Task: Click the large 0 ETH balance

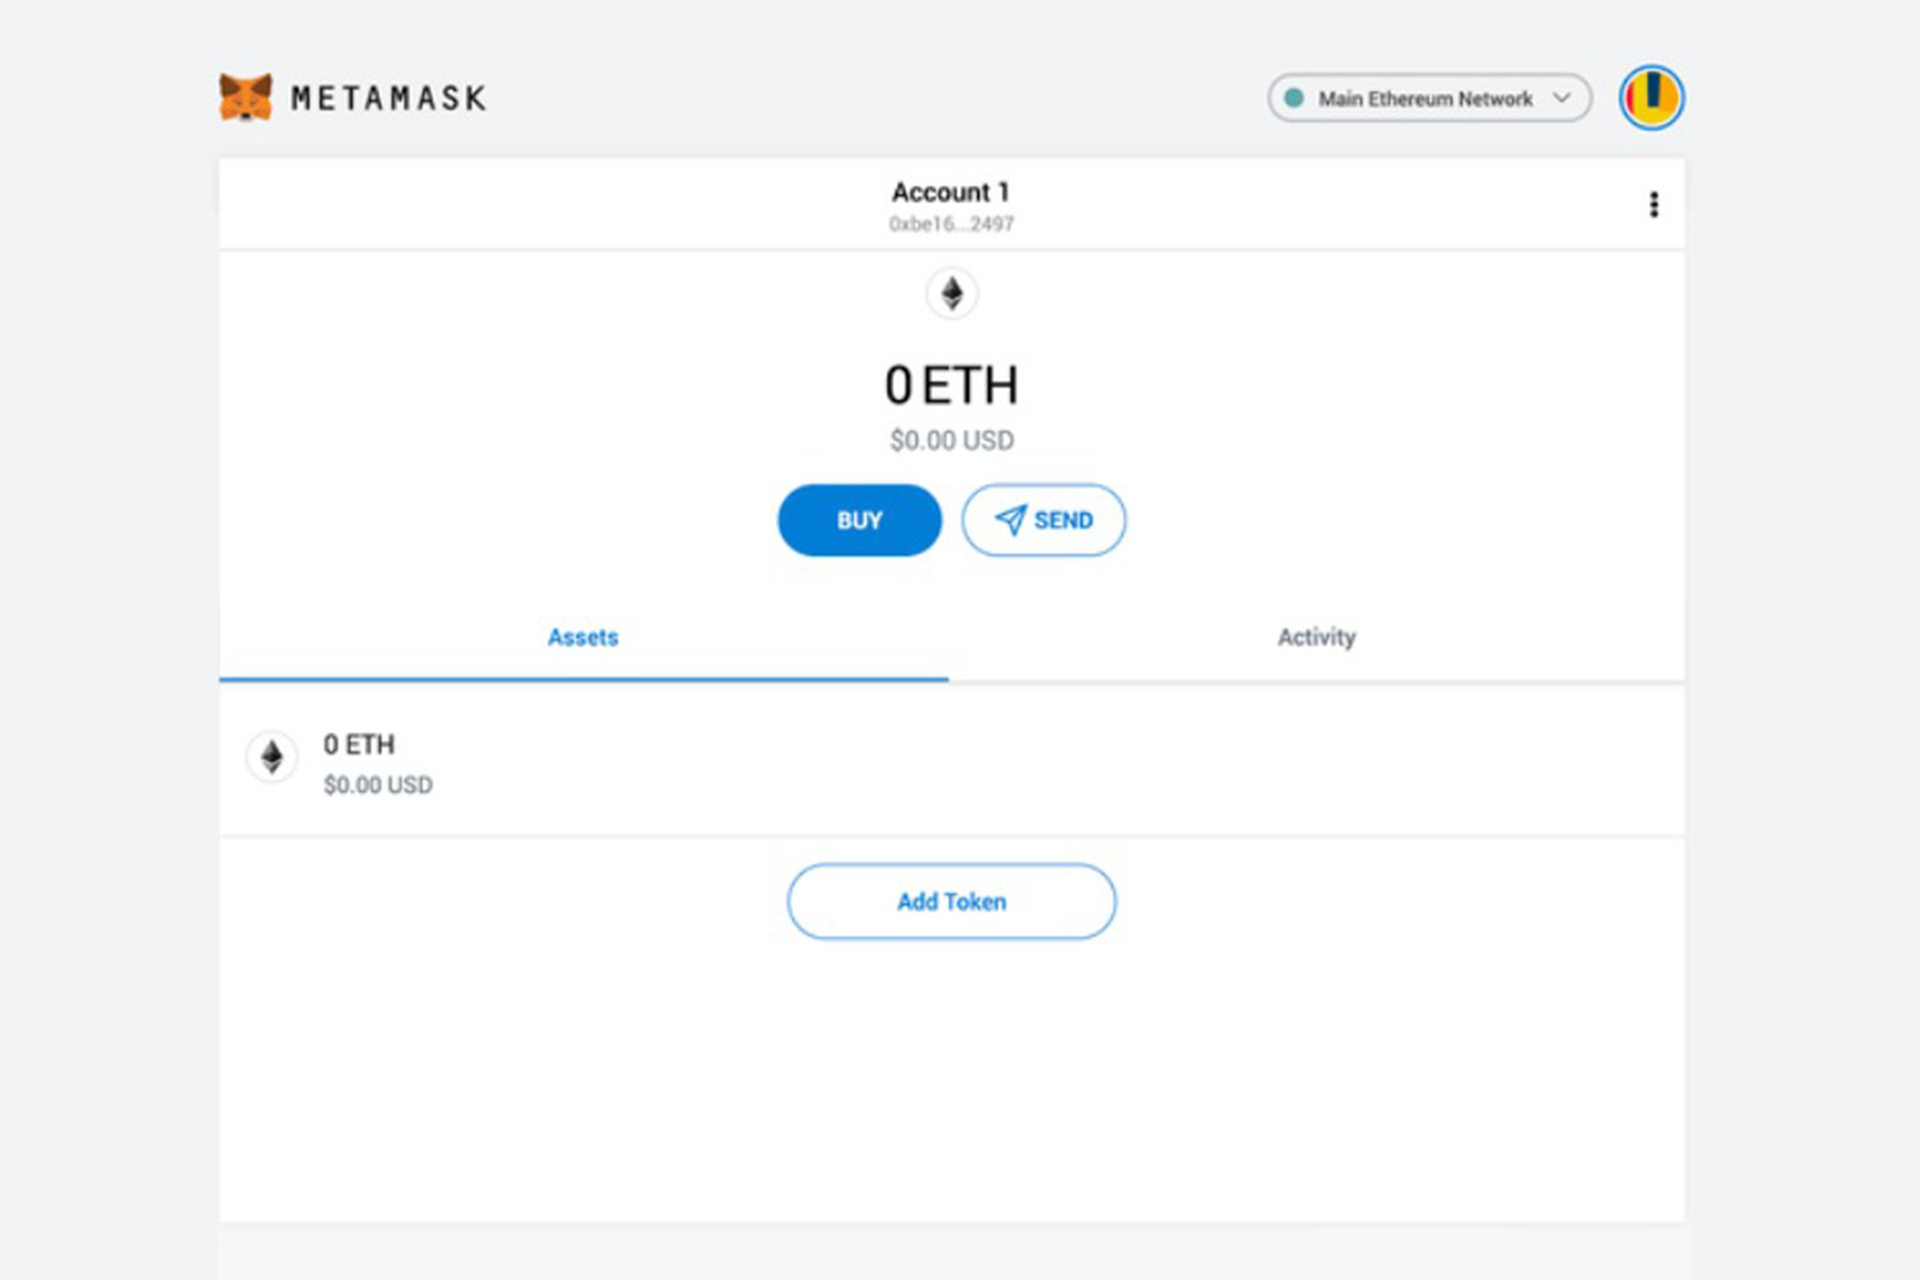Action: tap(952, 386)
